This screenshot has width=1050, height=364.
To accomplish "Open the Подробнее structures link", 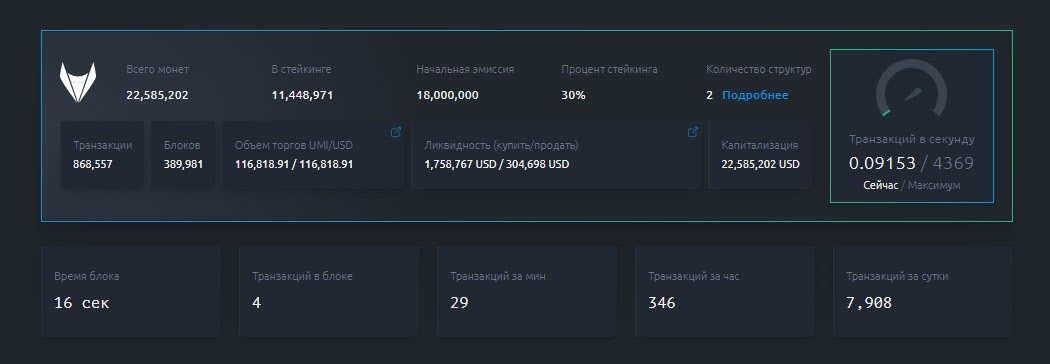I will (755, 95).
